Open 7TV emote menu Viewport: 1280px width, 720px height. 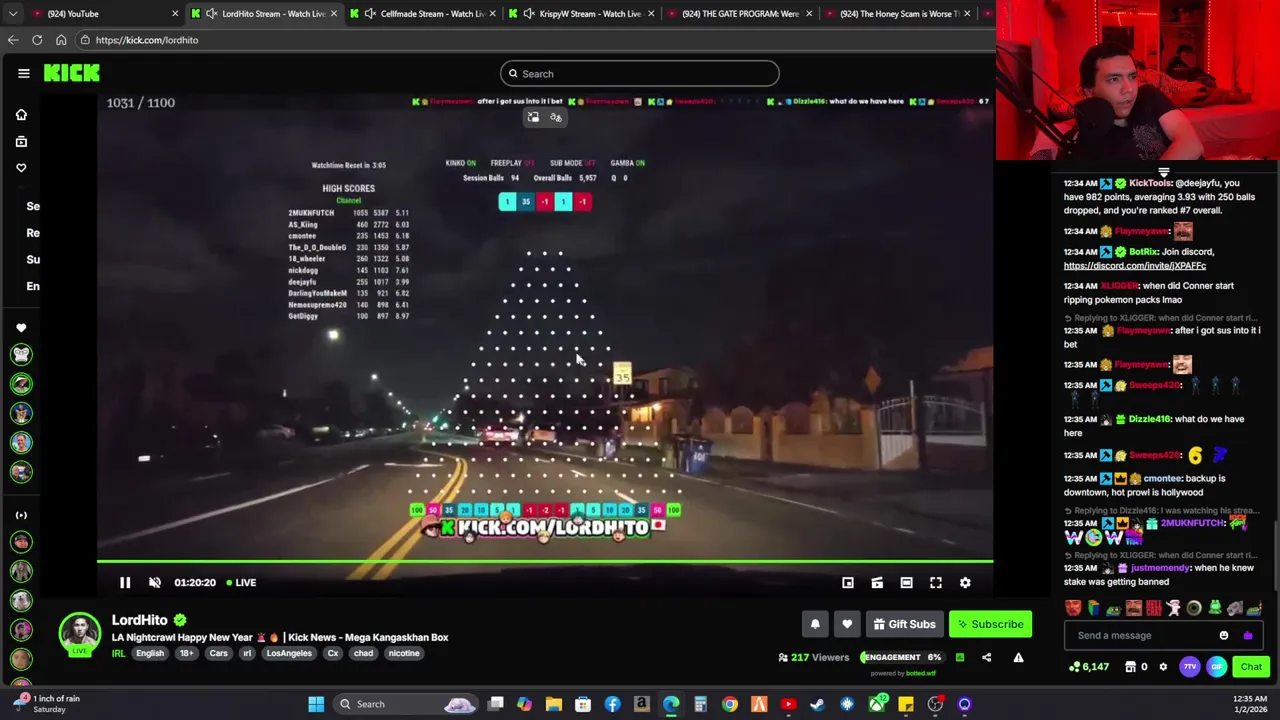tap(1190, 667)
